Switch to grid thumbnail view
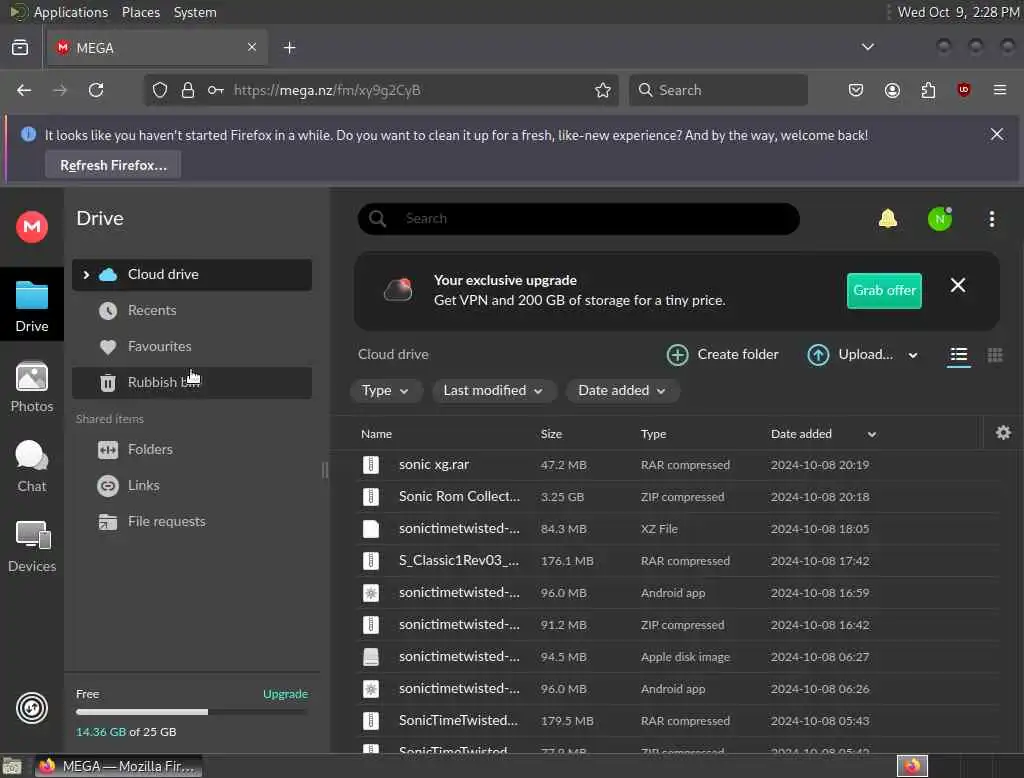The width and height of the screenshot is (1024, 778). pos(995,355)
